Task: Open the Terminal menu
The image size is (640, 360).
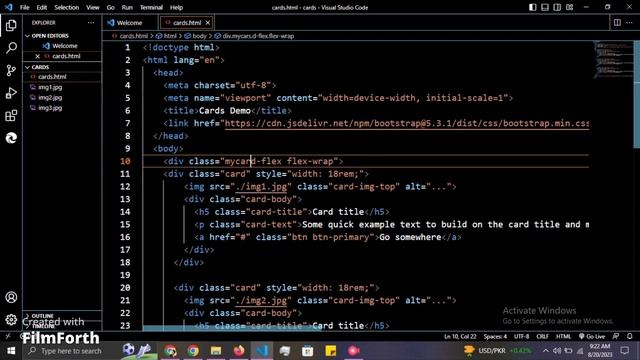Action: pos(151,7)
